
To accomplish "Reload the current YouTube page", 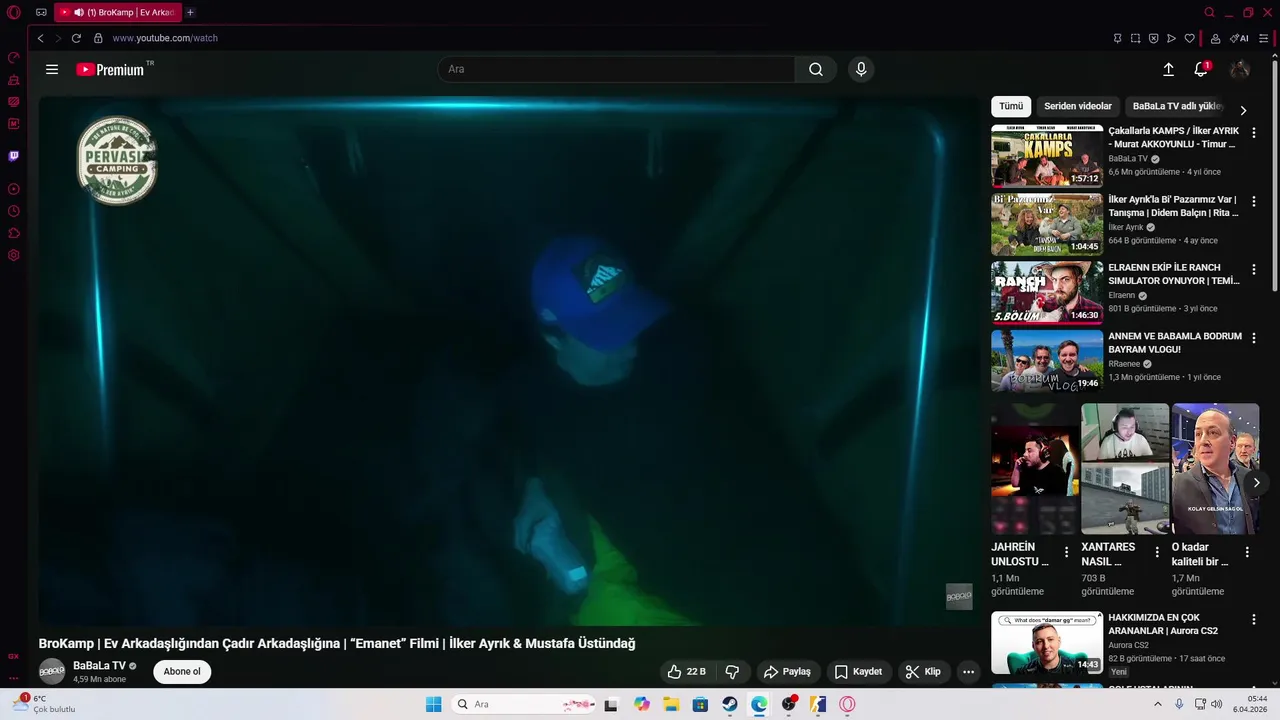I will click(76, 38).
